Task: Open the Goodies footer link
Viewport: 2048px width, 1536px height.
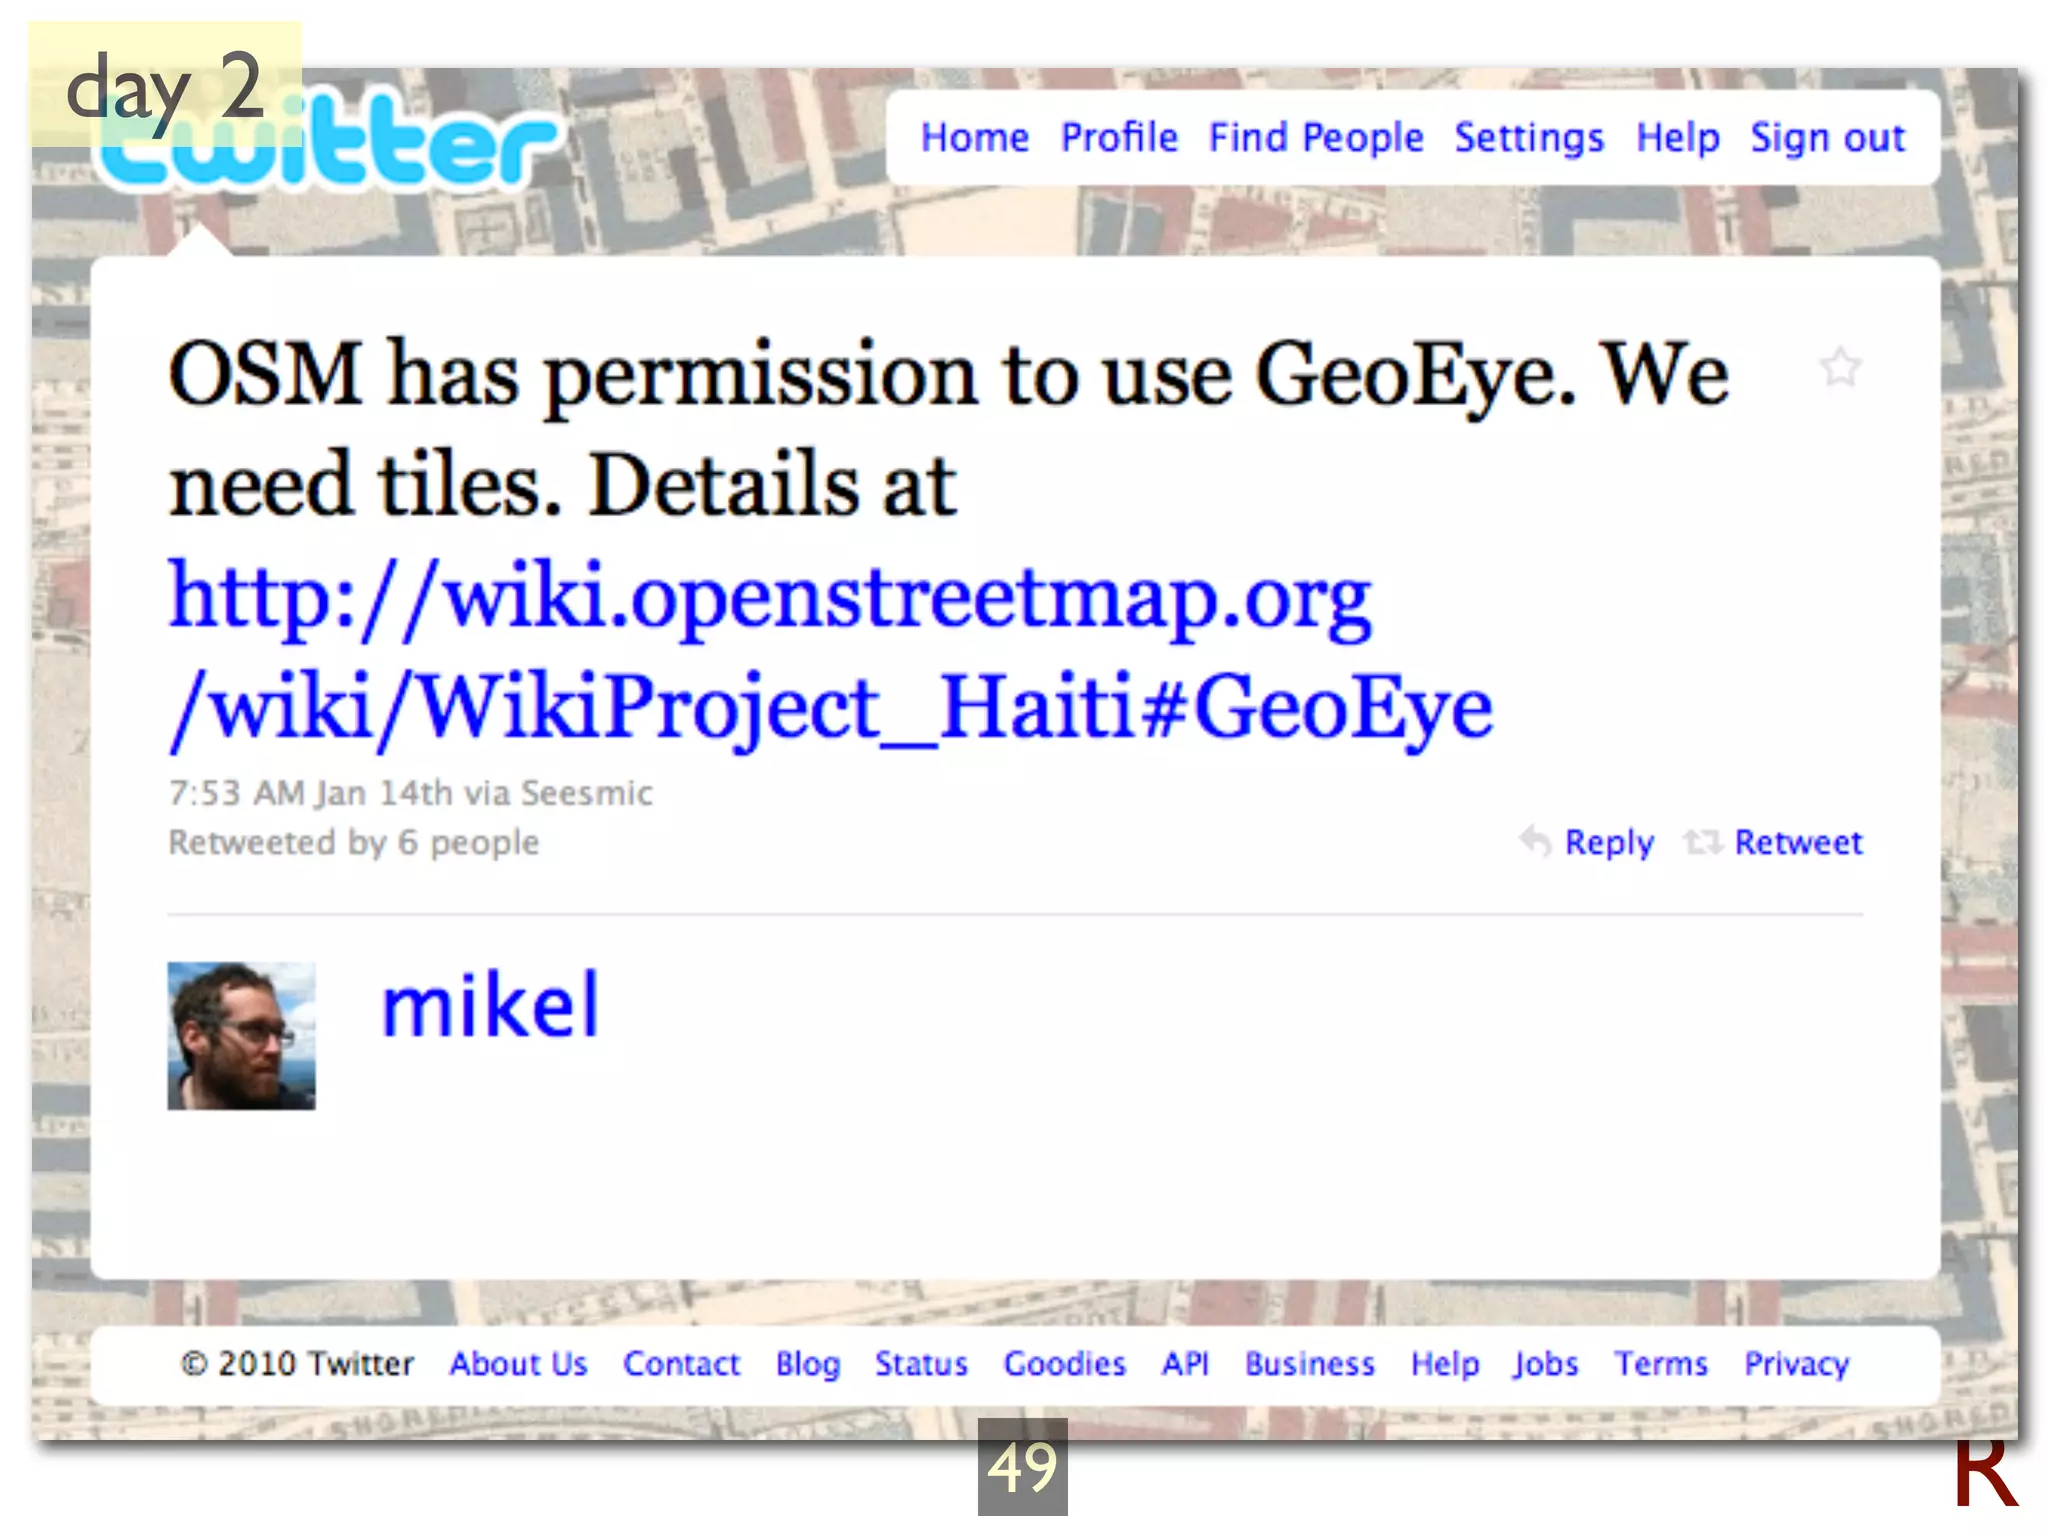Action: [x=1065, y=1364]
